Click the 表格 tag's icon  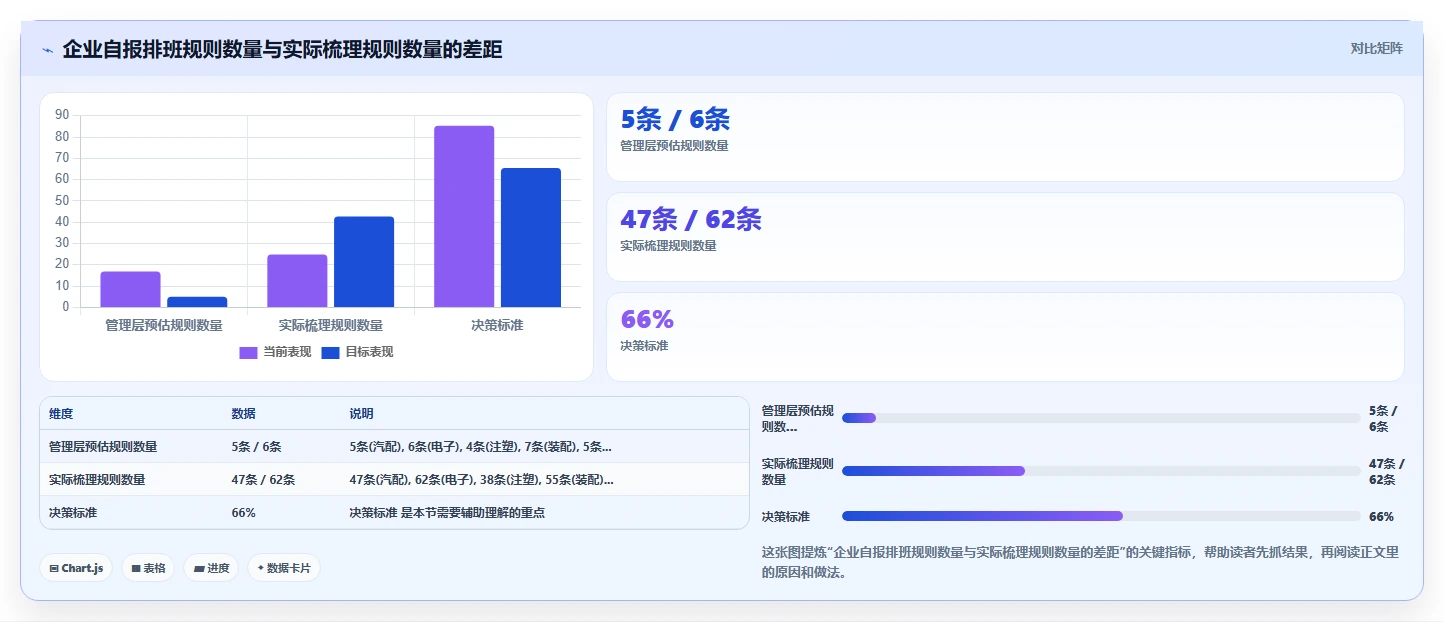[136, 568]
